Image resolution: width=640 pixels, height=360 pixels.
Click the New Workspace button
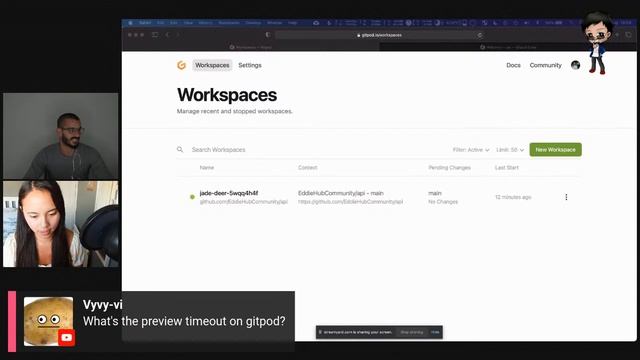(x=556, y=150)
